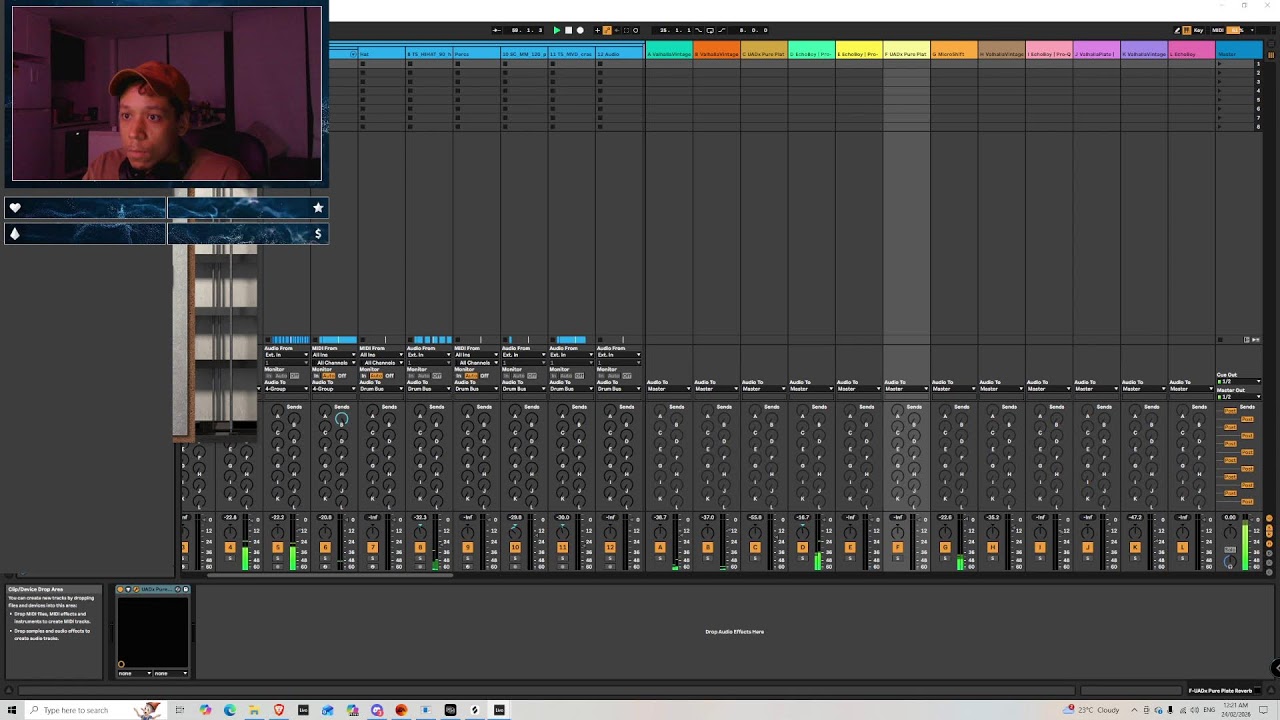Toggle the orange Automation Arm icon
Screen dimensions: 1280x720
(607, 30)
